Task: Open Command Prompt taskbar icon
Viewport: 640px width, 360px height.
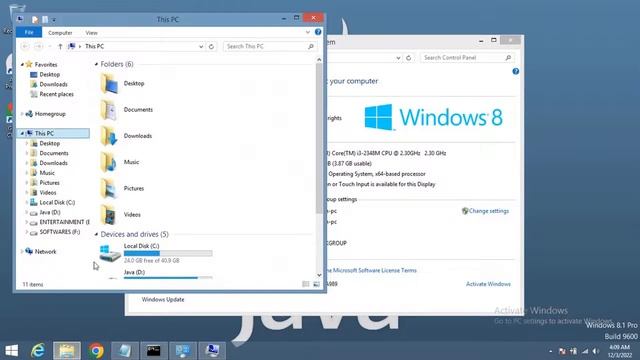Action: (x=154, y=351)
